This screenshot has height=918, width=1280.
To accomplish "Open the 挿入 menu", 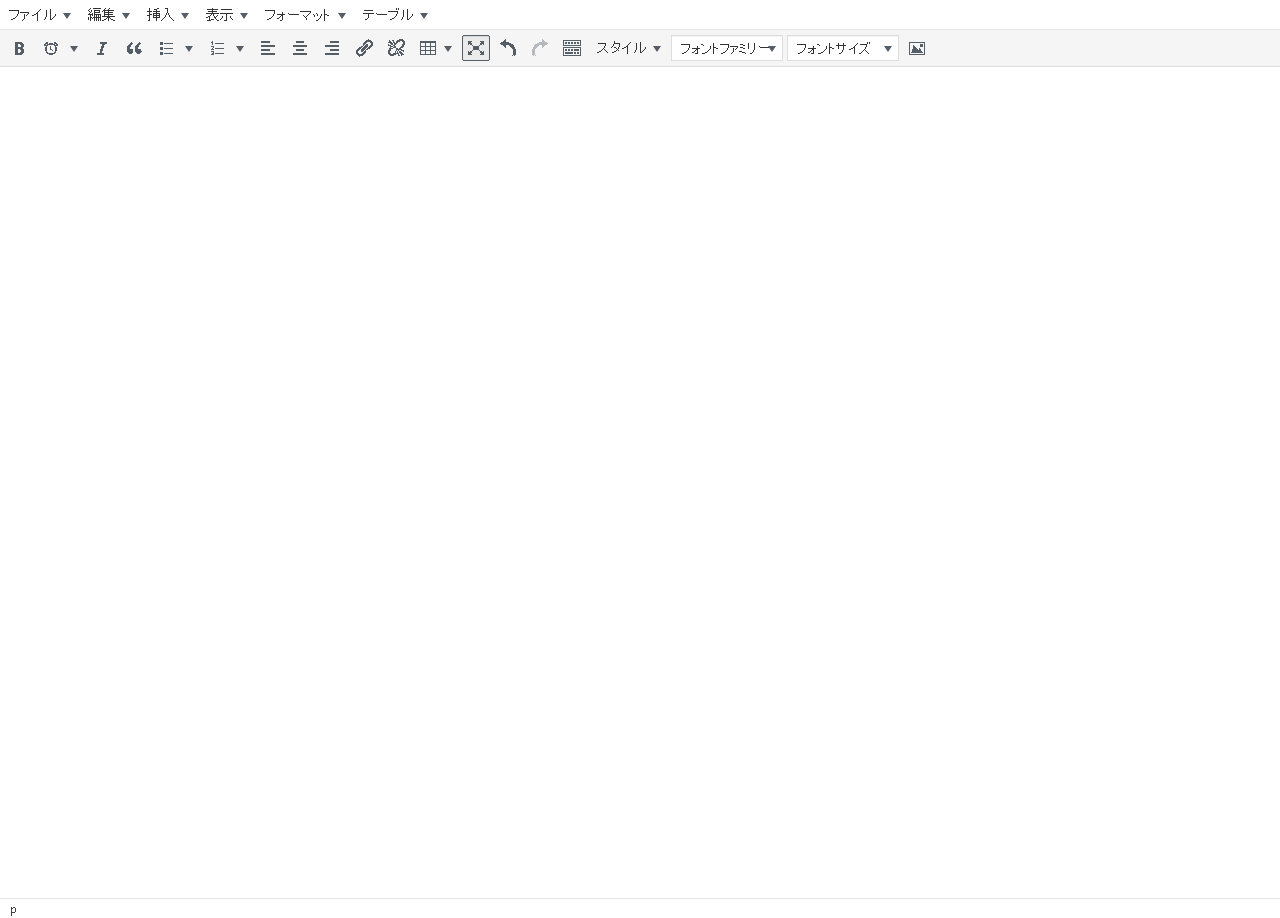I will click(x=168, y=15).
